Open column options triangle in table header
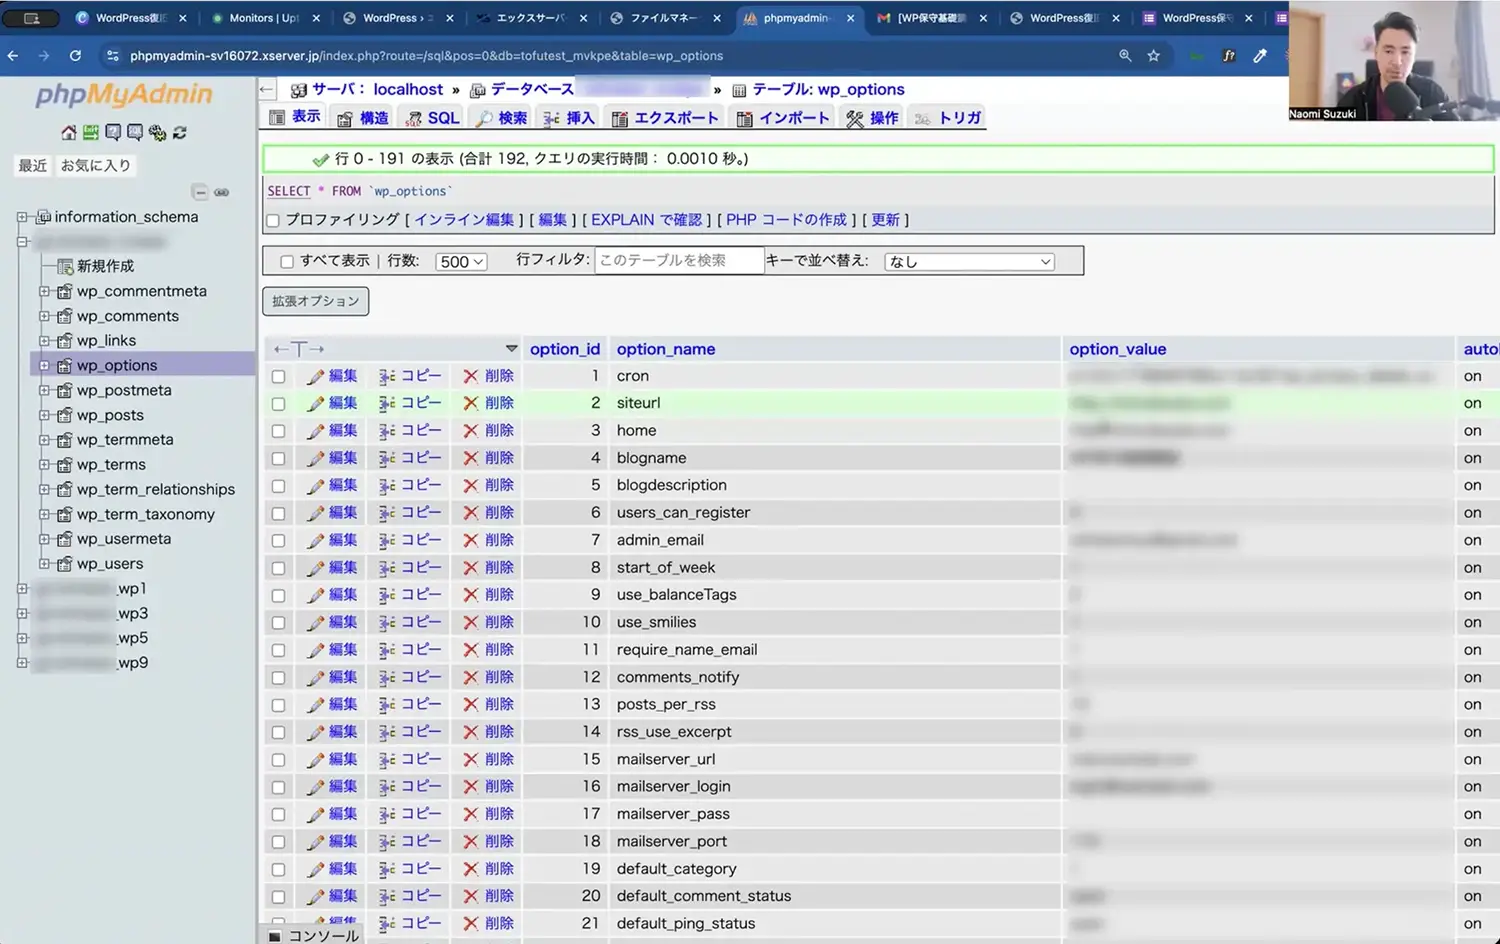Image resolution: width=1500 pixels, height=944 pixels. pyautogui.click(x=511, y=349)
